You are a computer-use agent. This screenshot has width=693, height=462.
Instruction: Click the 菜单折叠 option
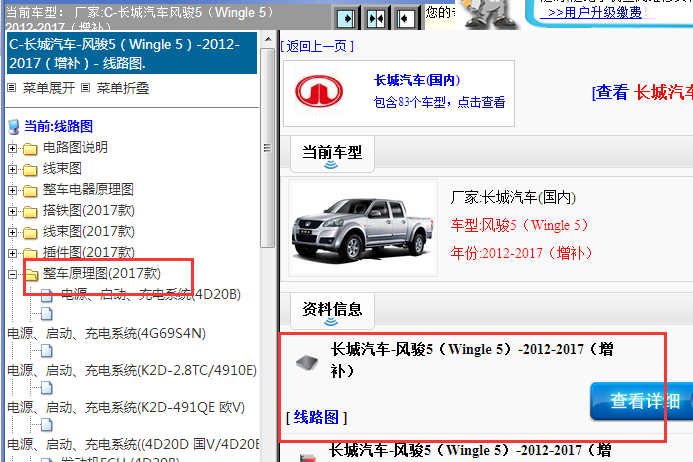click(123, 88)
